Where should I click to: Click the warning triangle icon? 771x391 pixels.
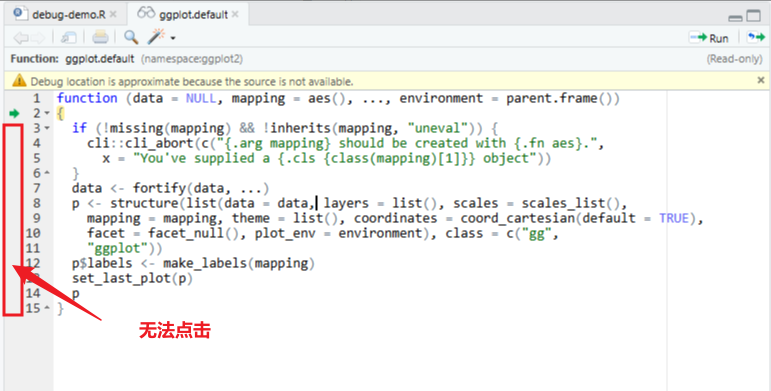19,80
